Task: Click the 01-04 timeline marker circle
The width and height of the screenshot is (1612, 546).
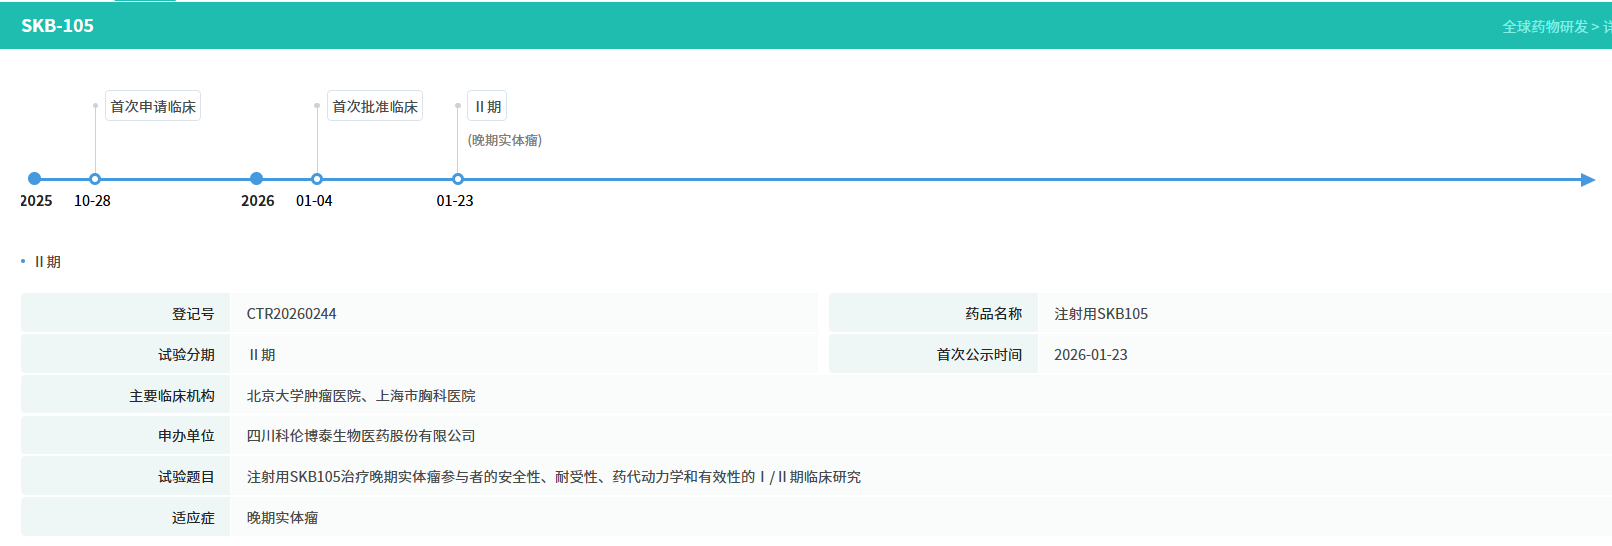Action: (317, 179)
